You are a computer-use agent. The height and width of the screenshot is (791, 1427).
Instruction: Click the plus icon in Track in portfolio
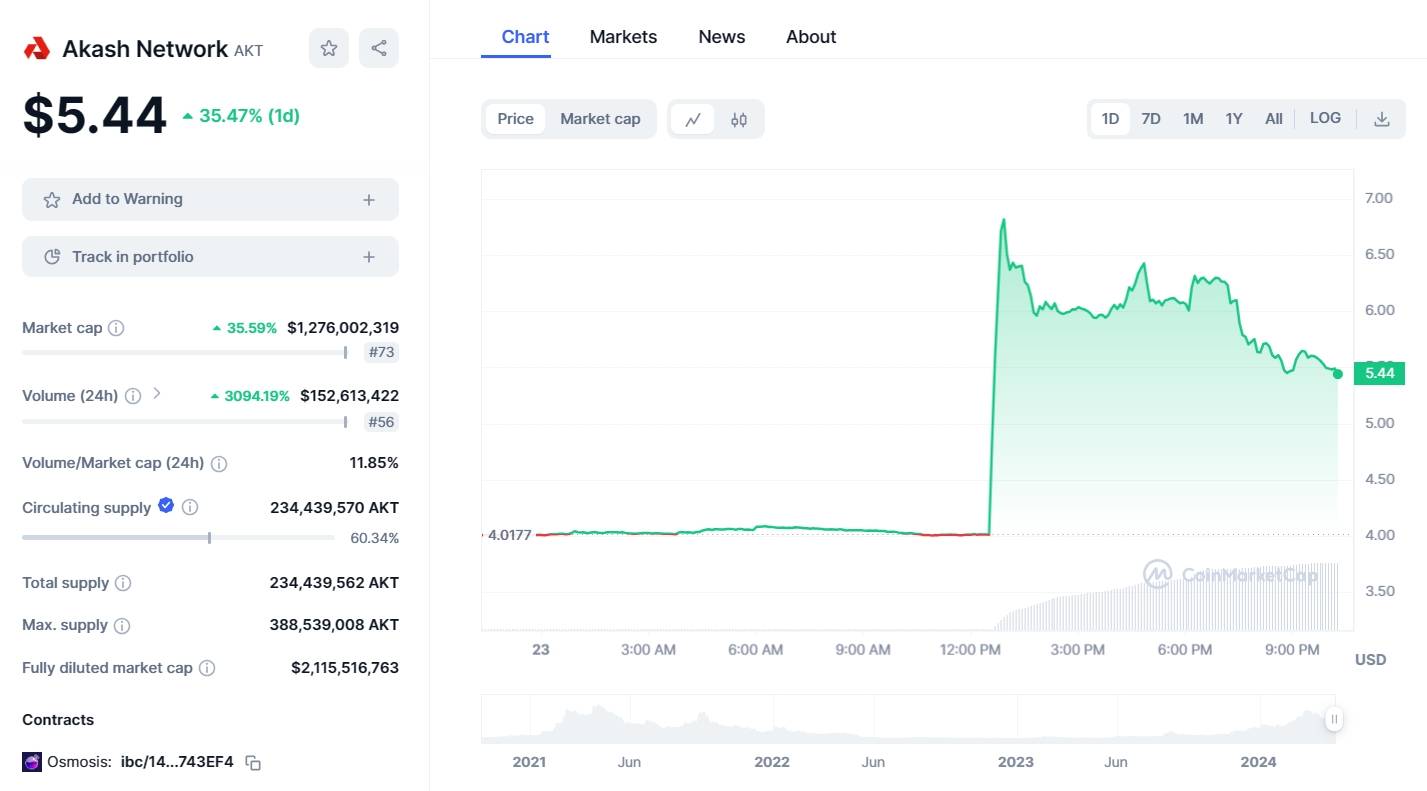(369, 257)
